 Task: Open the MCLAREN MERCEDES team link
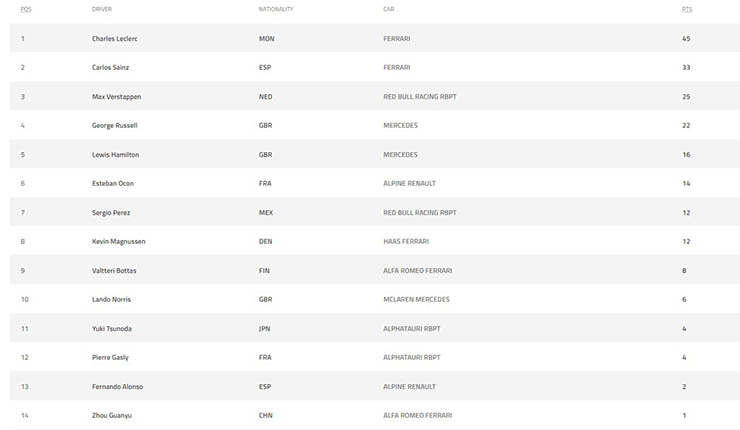(416, 300)
